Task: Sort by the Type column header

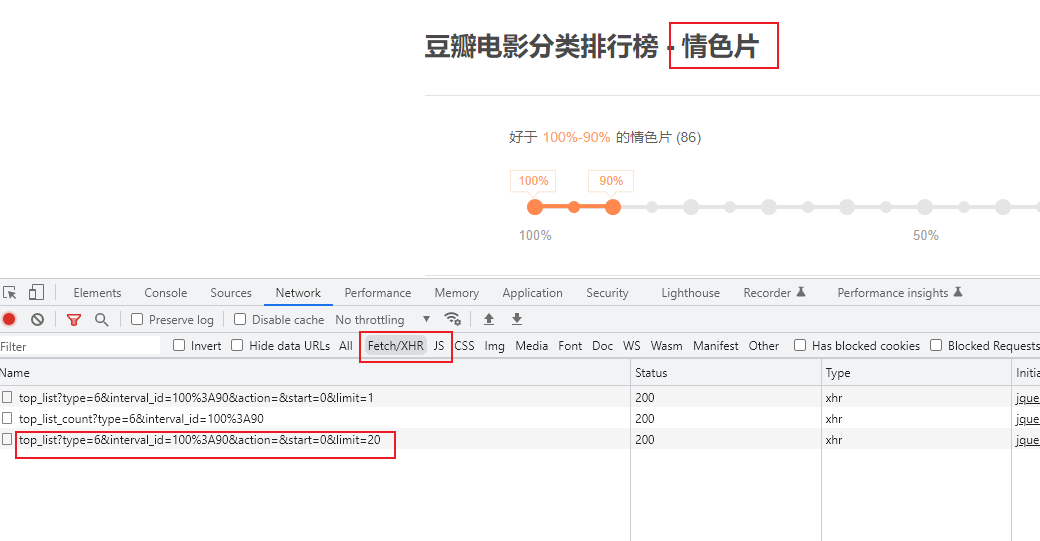Action: click(x=916, y=373)
